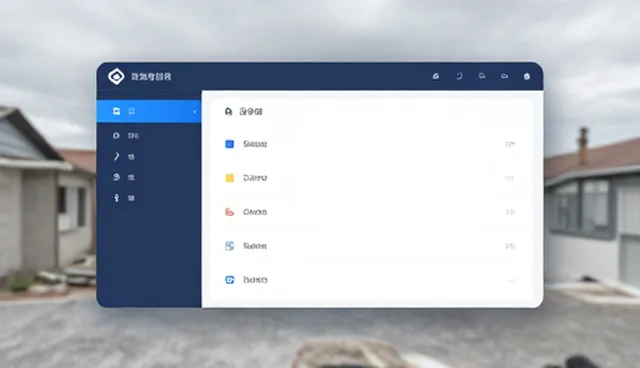
Task: Select the highlighted blue sidebar menu item
Action: tap(149, 111)
